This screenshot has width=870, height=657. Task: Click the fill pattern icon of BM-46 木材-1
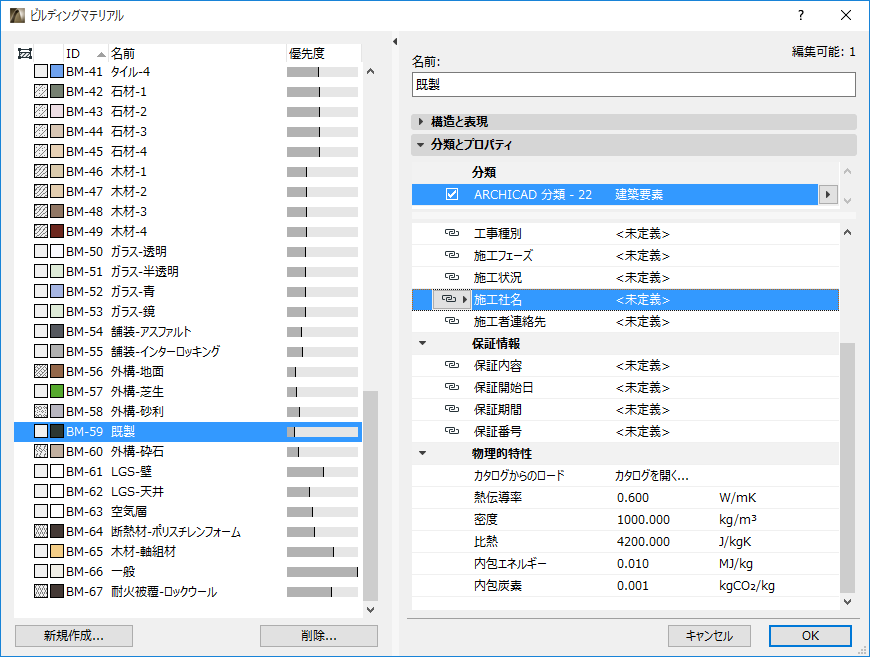tap(41, 171)
